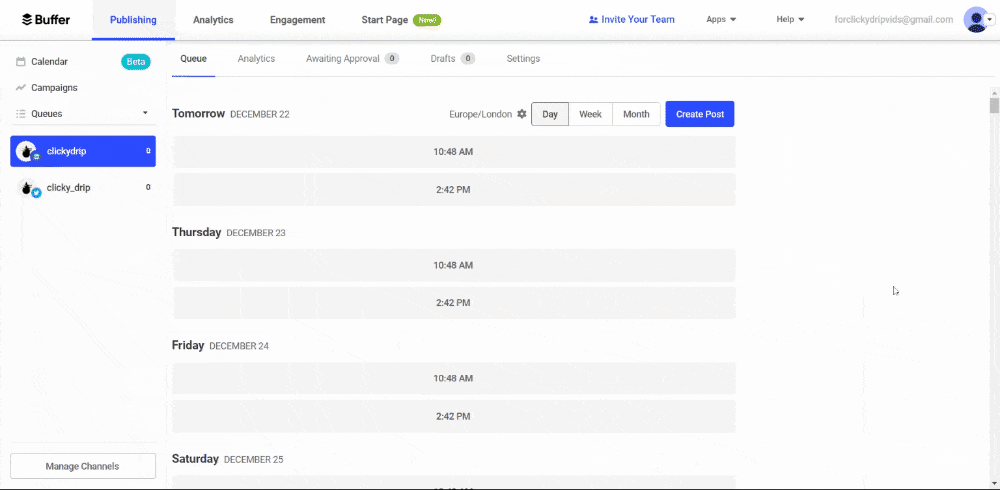The image size is (1000, 490).
Task: Open the Calendar sidebar link
Action: tap(50, 62)
